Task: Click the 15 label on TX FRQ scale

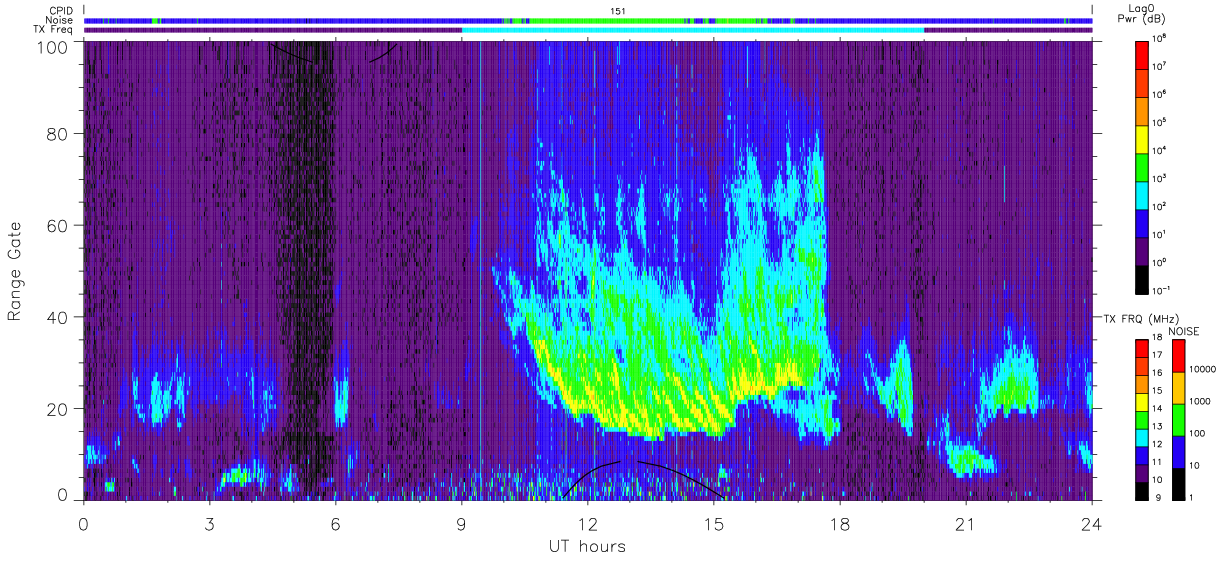Action: pyautogui.click(x=1157, y=390)
